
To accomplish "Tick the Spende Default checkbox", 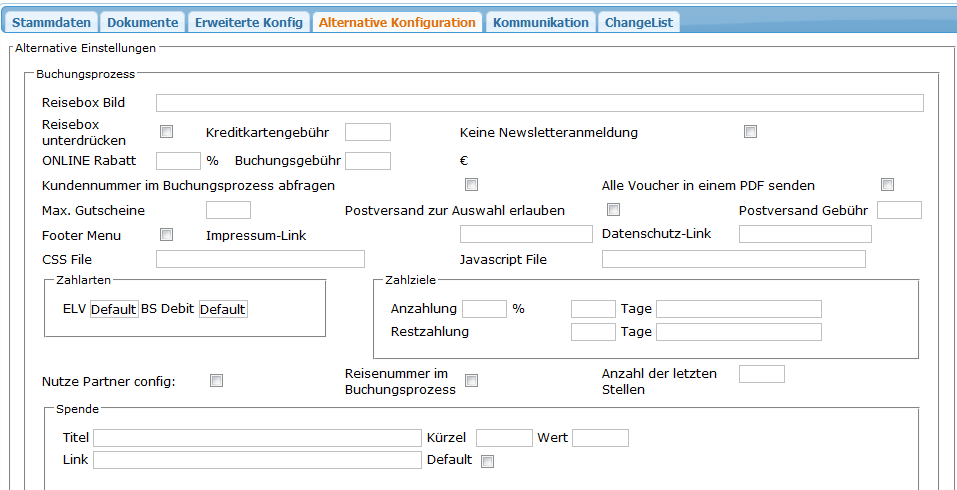I will pyautogui.click(x=488, y=461).
